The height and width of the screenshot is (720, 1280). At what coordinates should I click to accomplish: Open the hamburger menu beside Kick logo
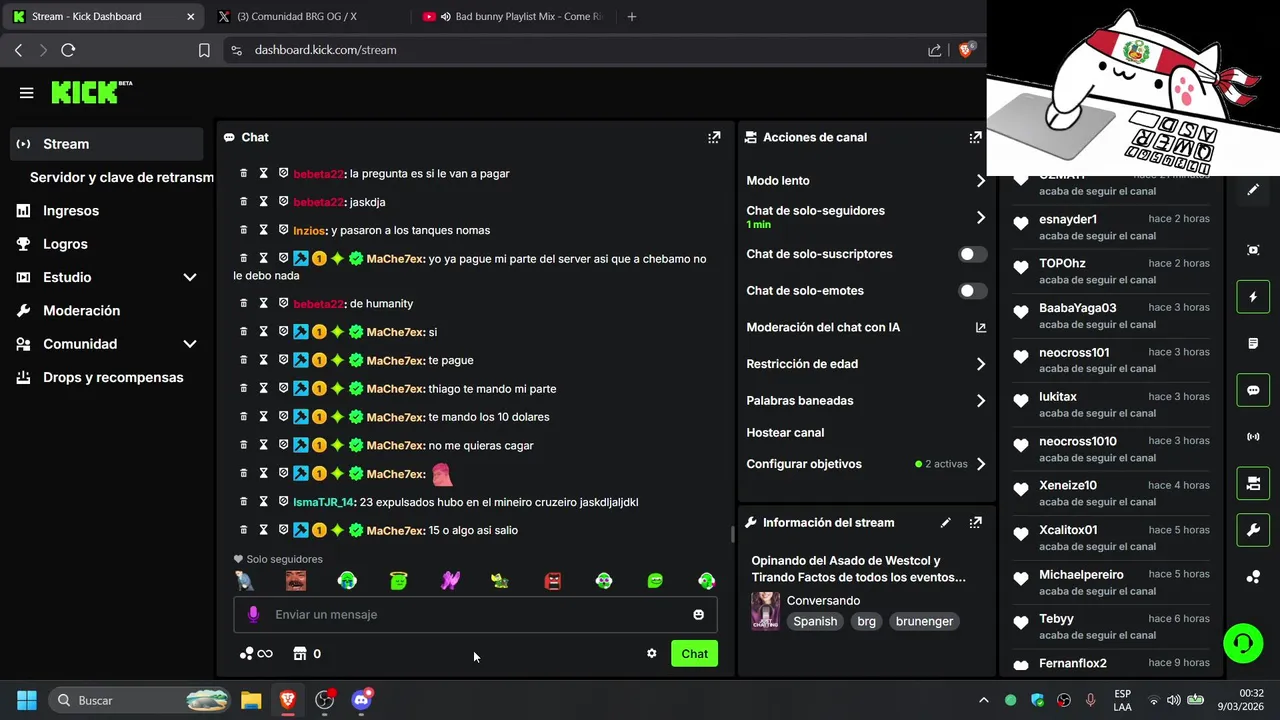tap(27, 93)
